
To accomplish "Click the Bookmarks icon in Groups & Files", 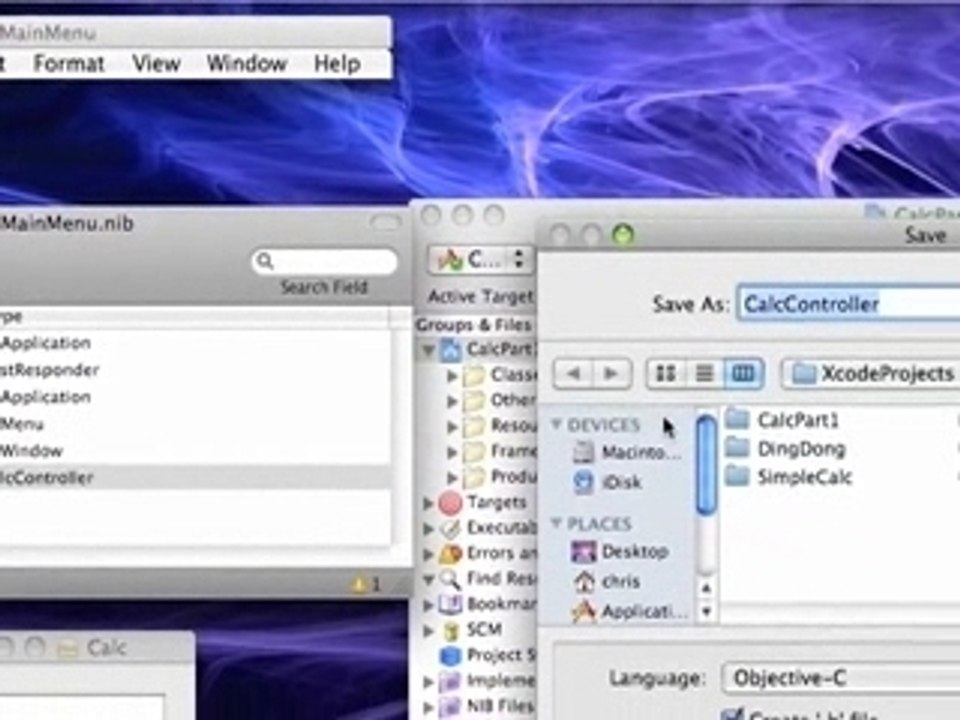I will [x=451, y=605].
